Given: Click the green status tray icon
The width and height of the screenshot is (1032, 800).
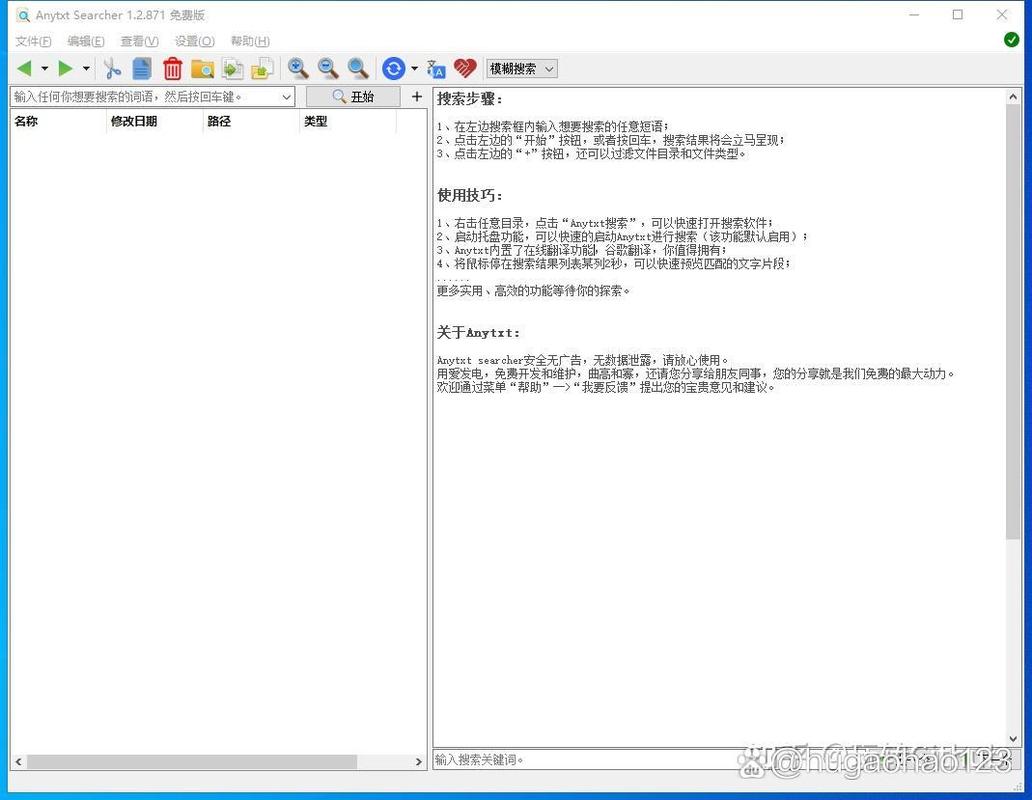Looking at the screenshot, I should click(x=1013, y=39).
